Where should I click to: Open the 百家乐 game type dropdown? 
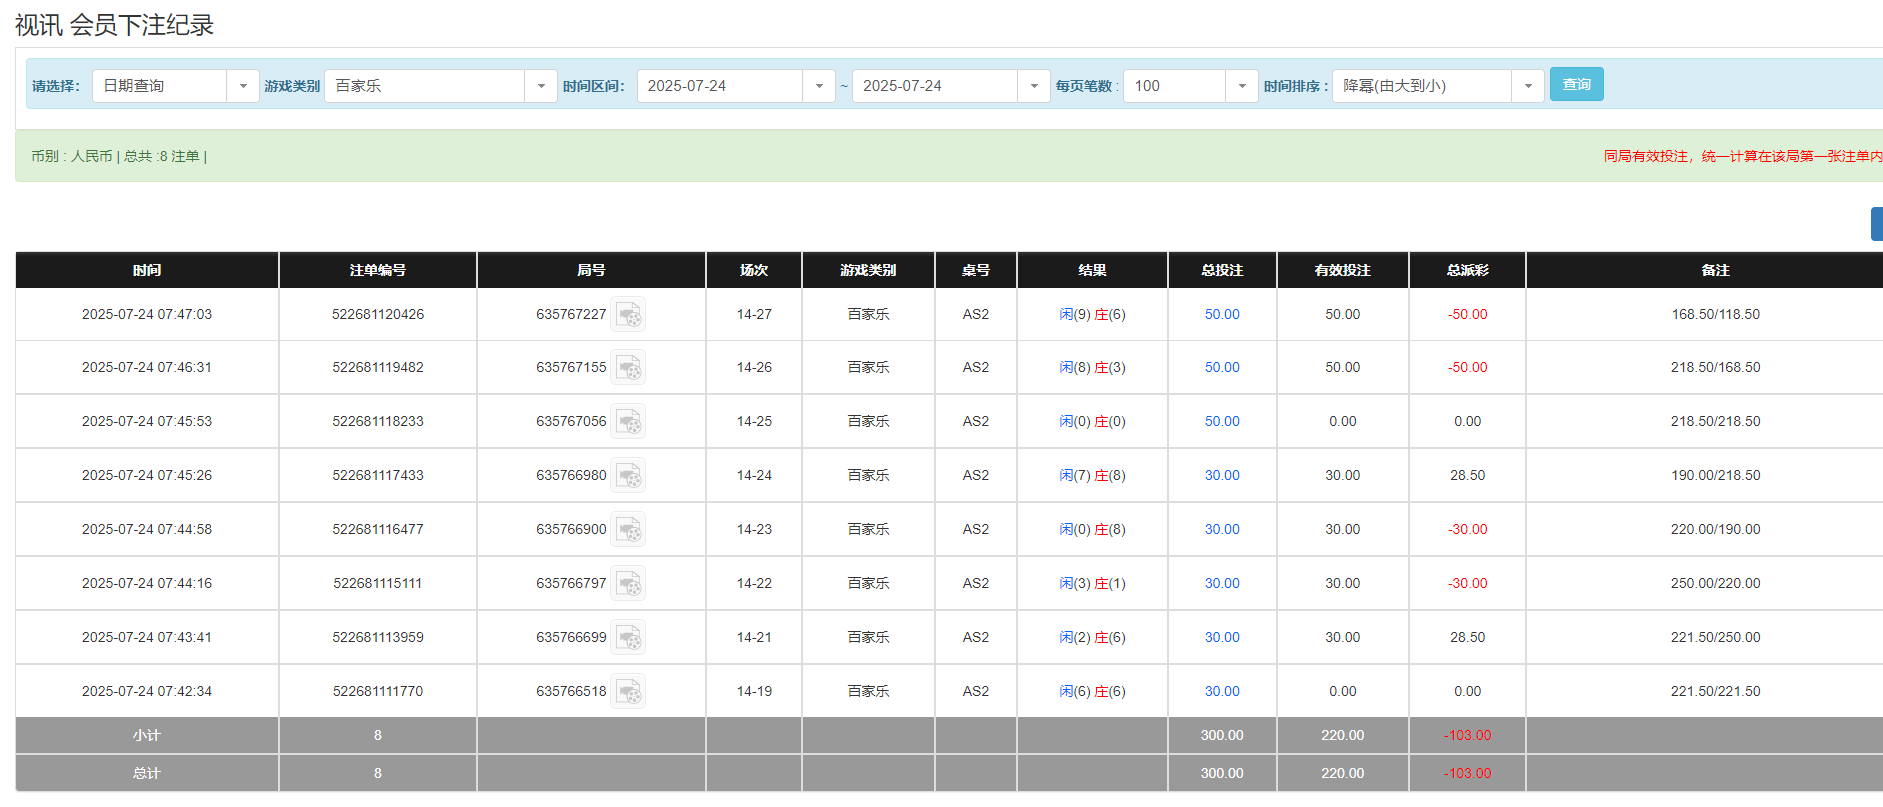(540, 86)
